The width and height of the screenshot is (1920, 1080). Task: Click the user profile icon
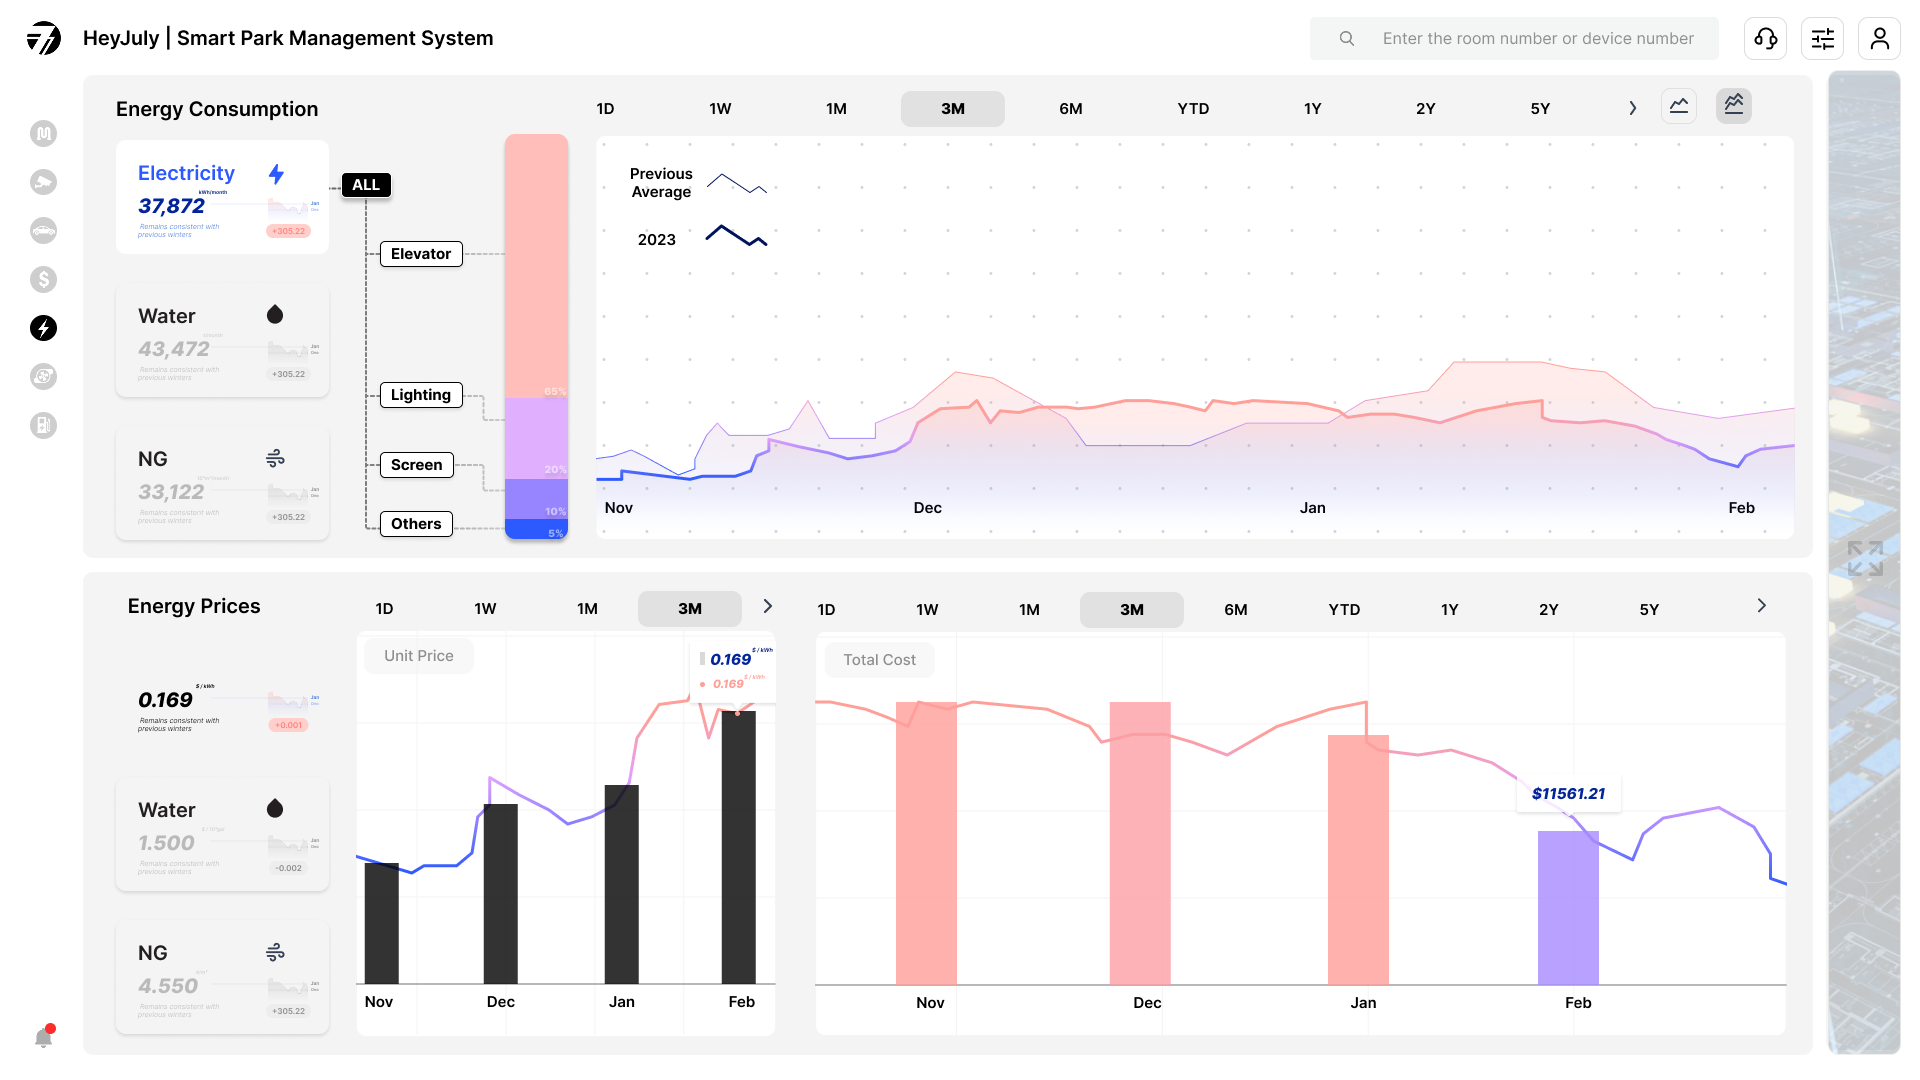pyautogui.click(x=1879, y=39)
